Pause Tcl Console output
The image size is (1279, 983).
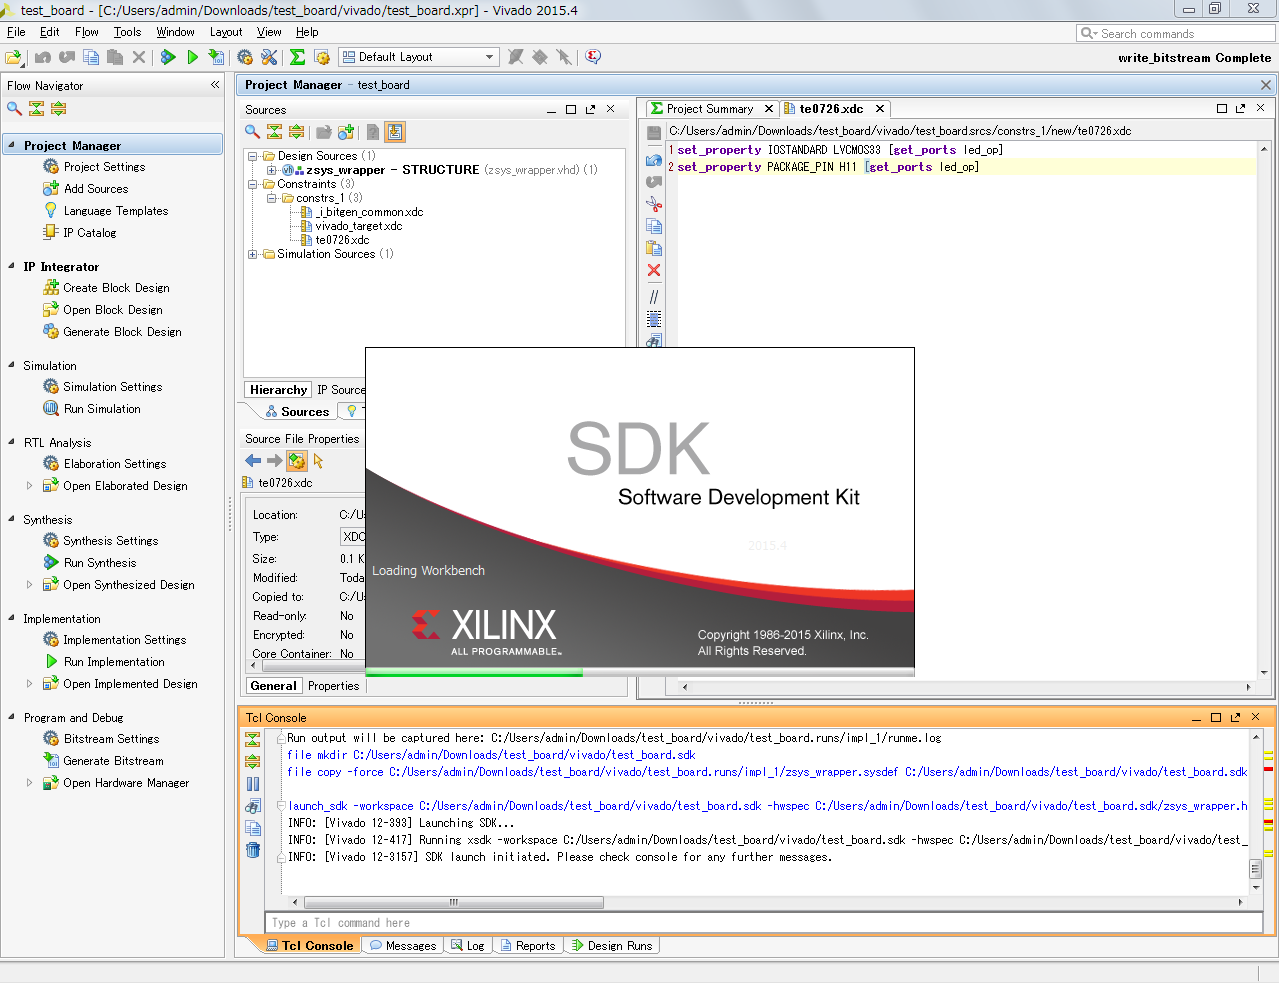(253, 784)
